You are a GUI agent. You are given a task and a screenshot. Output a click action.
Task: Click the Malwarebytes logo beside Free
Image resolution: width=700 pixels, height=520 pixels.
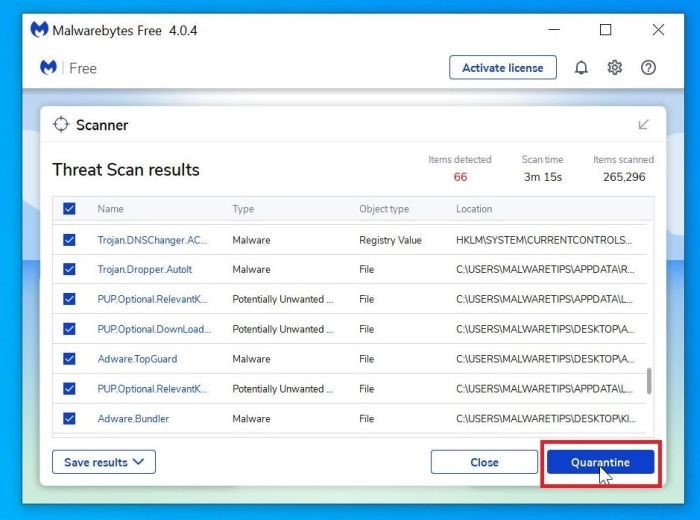point(48,68)
